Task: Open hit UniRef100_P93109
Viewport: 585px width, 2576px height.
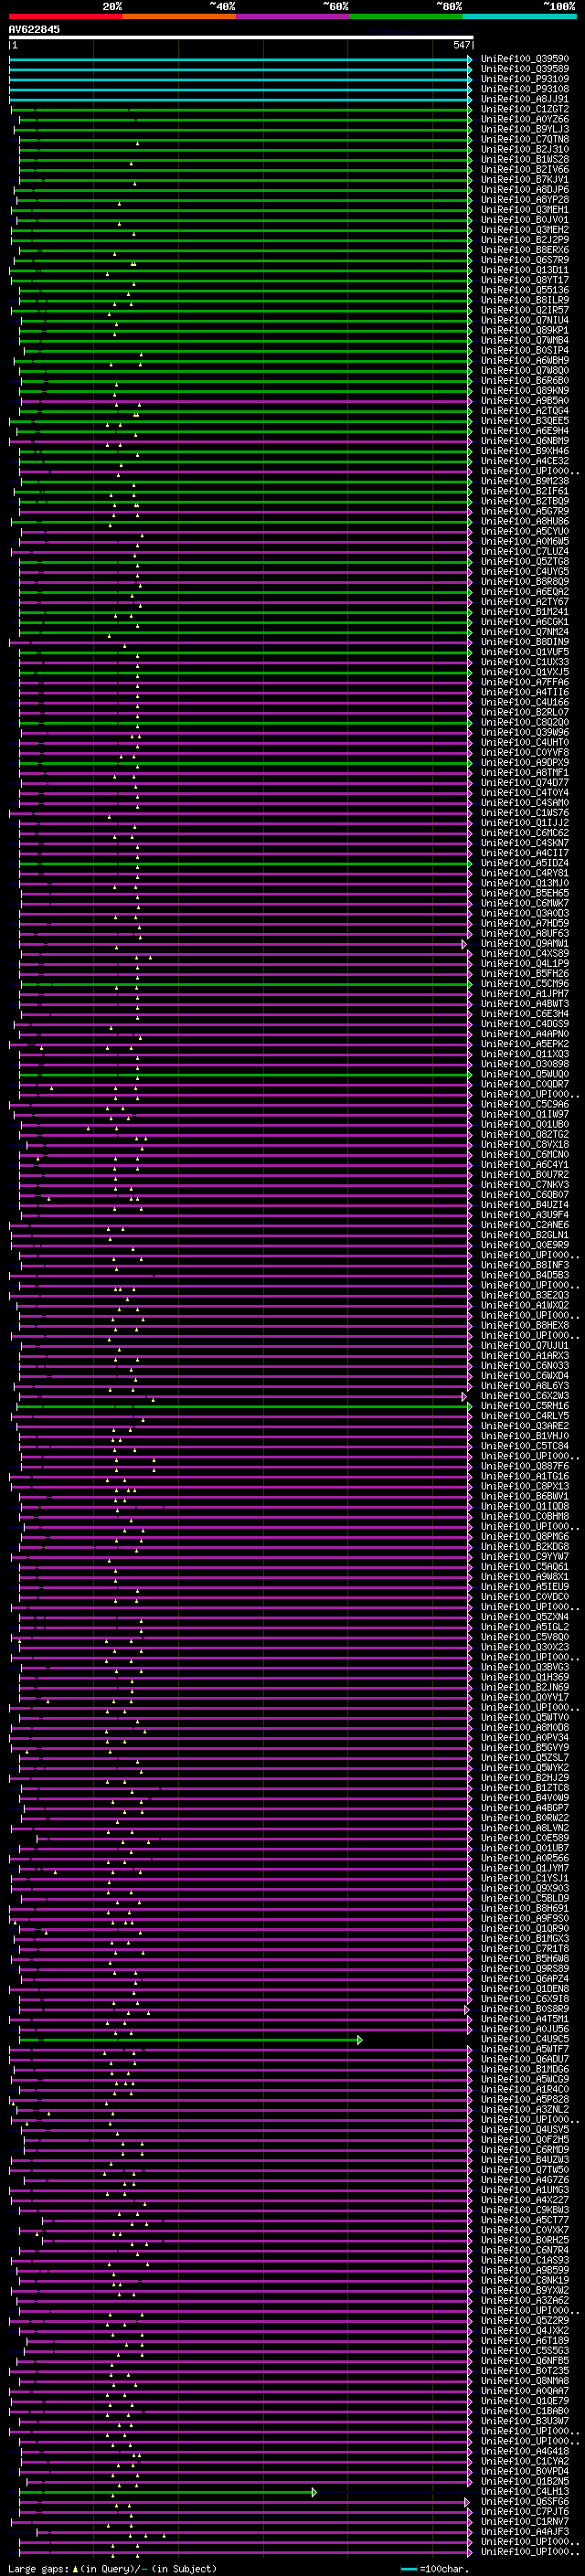Action: [524, 79]
